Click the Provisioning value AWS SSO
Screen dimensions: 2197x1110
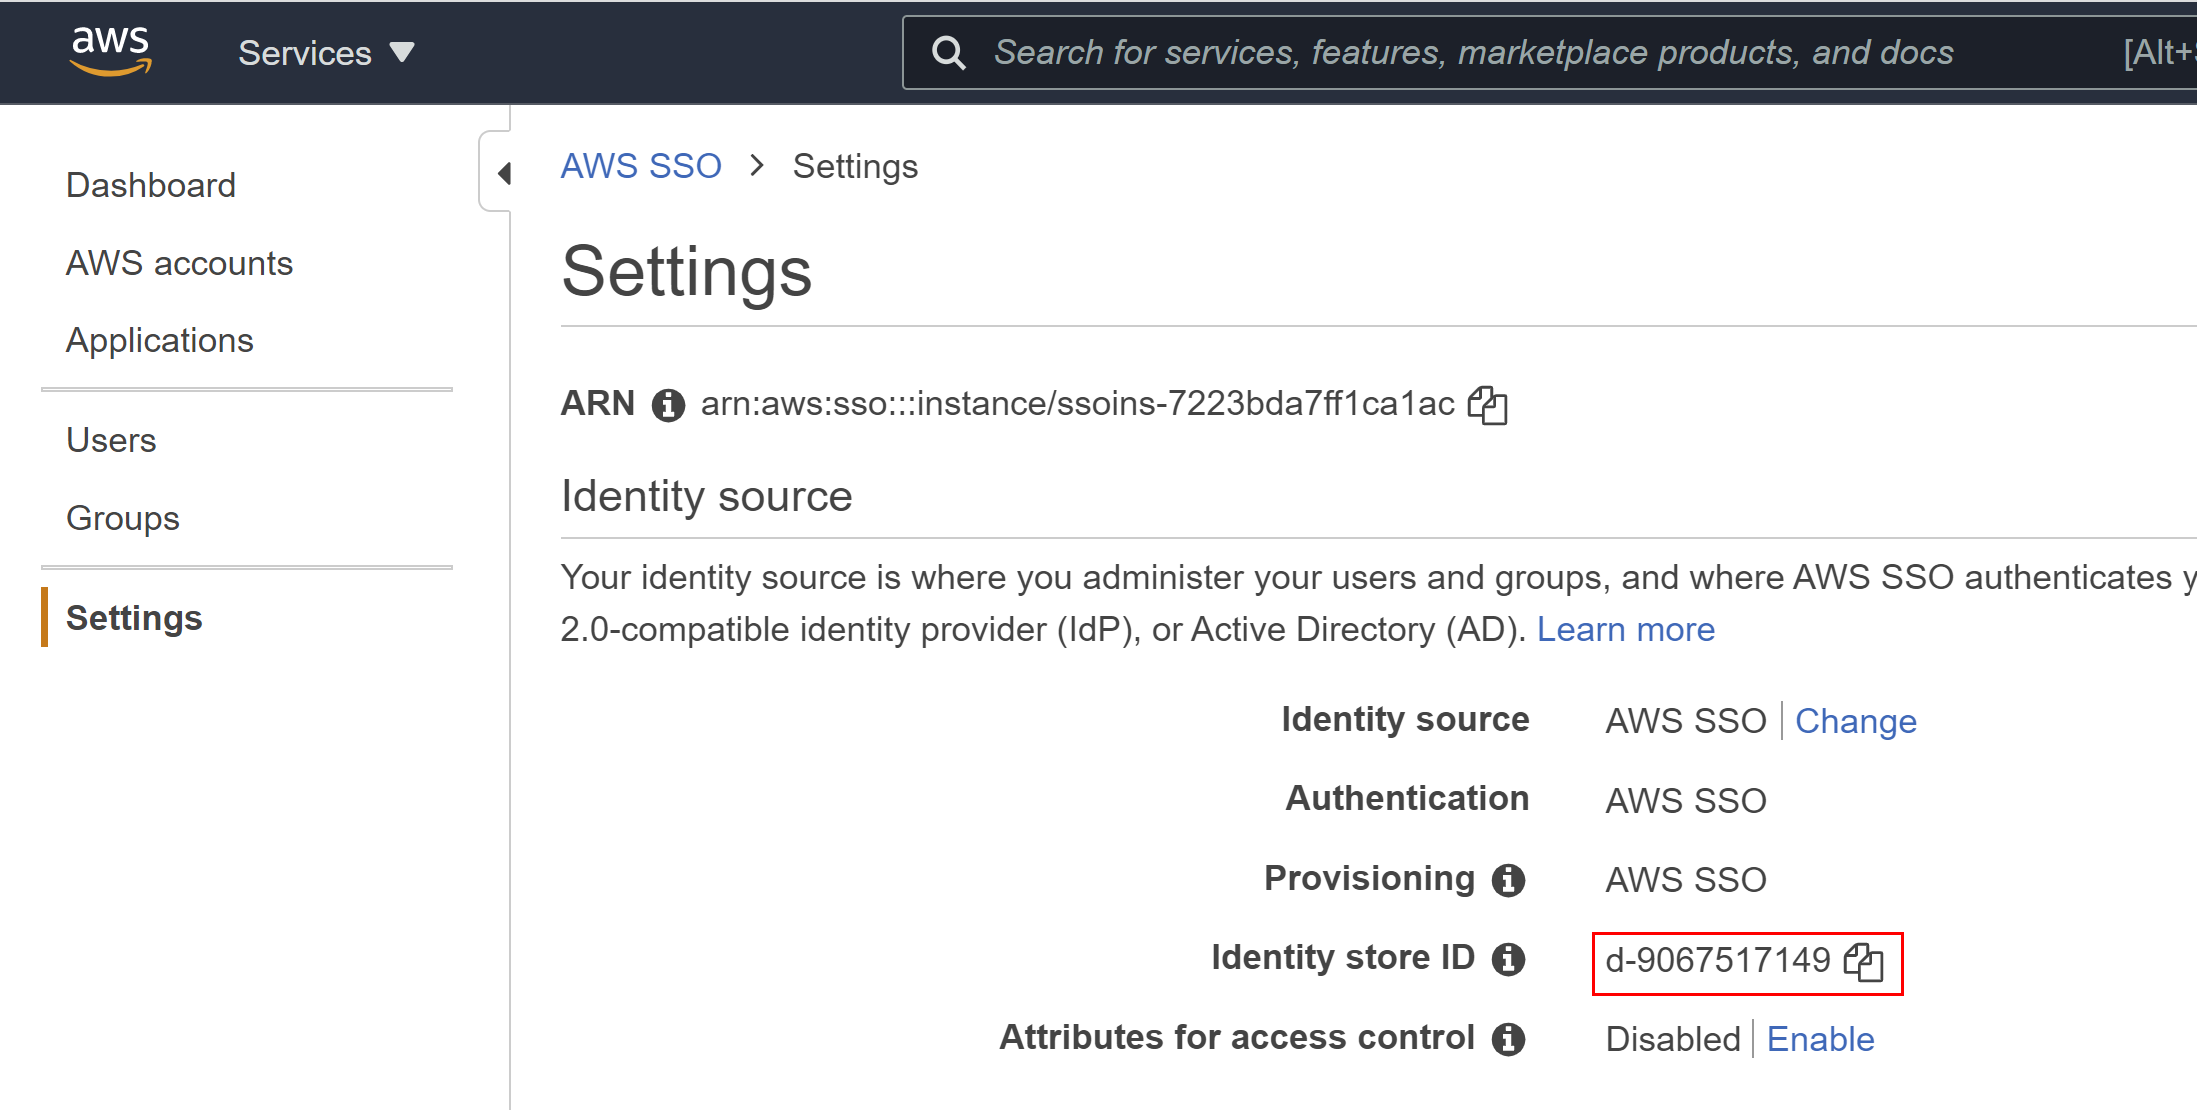click(x=1686, y=880)
